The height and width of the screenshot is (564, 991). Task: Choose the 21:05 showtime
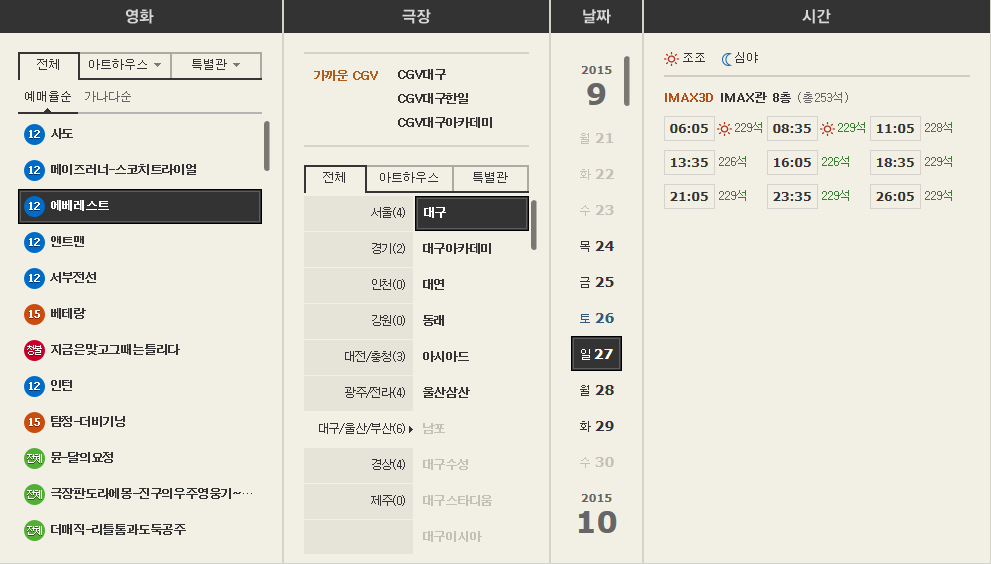(690, 197)
